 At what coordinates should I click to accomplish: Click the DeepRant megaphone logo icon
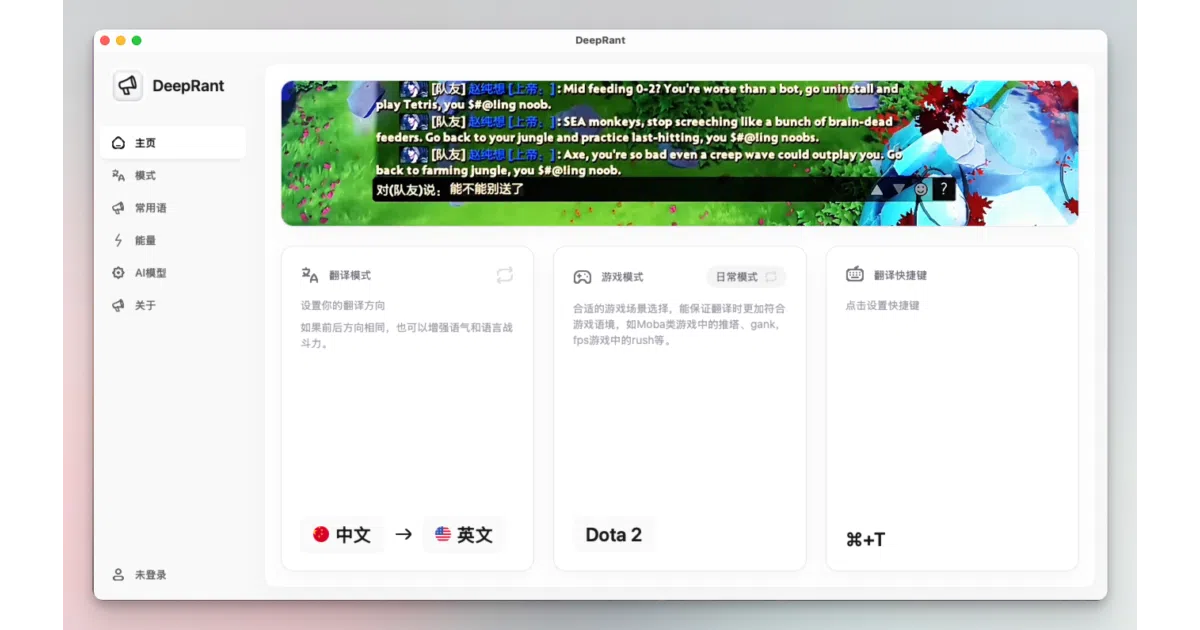[x=127, y=86]
